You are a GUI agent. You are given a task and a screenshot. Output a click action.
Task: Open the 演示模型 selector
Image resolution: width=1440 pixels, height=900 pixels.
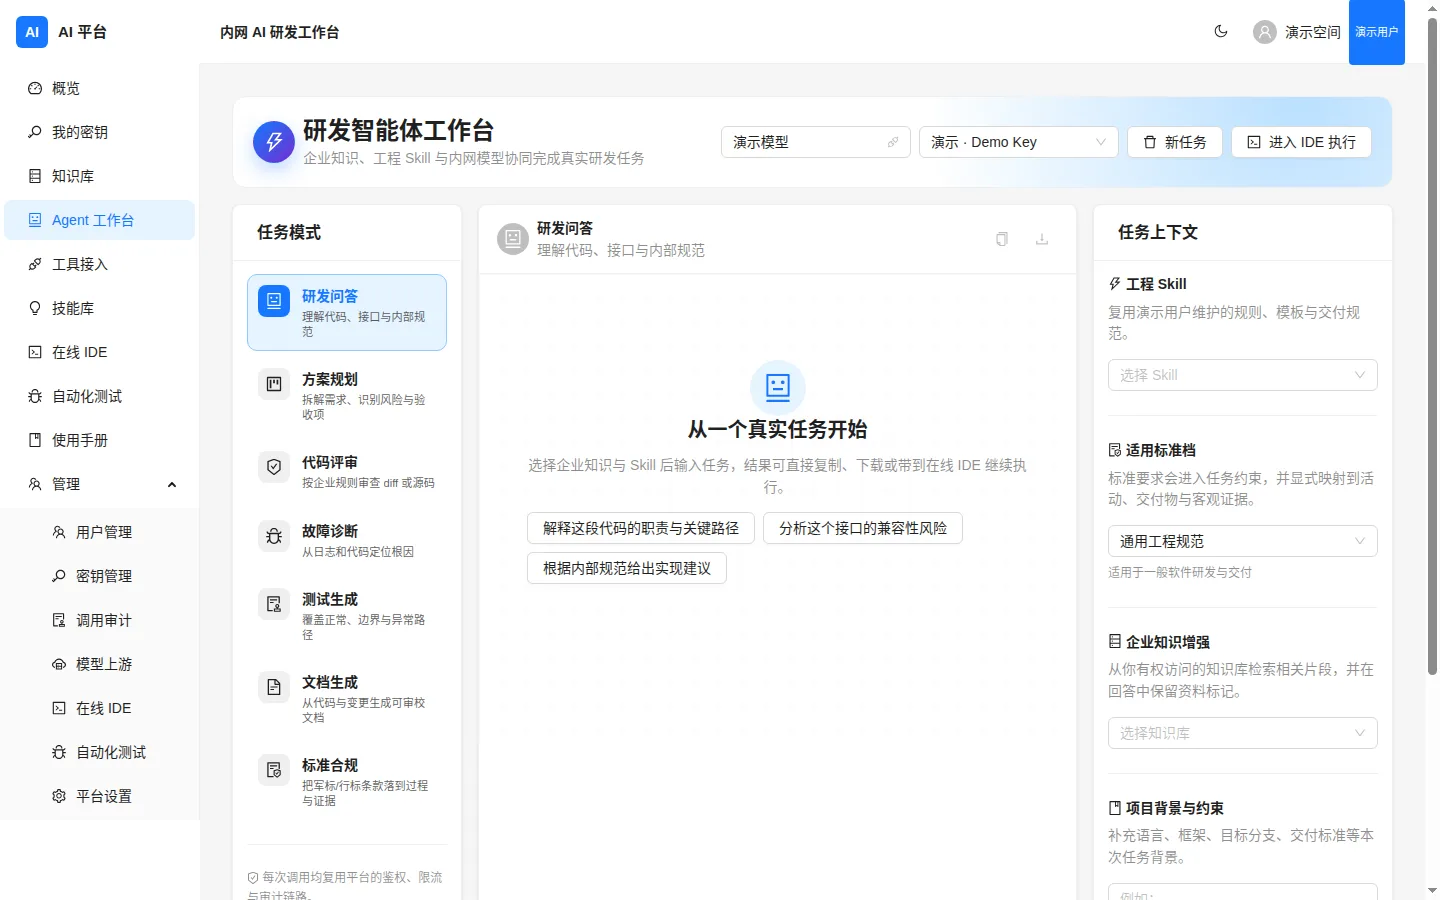coord(816,142)
